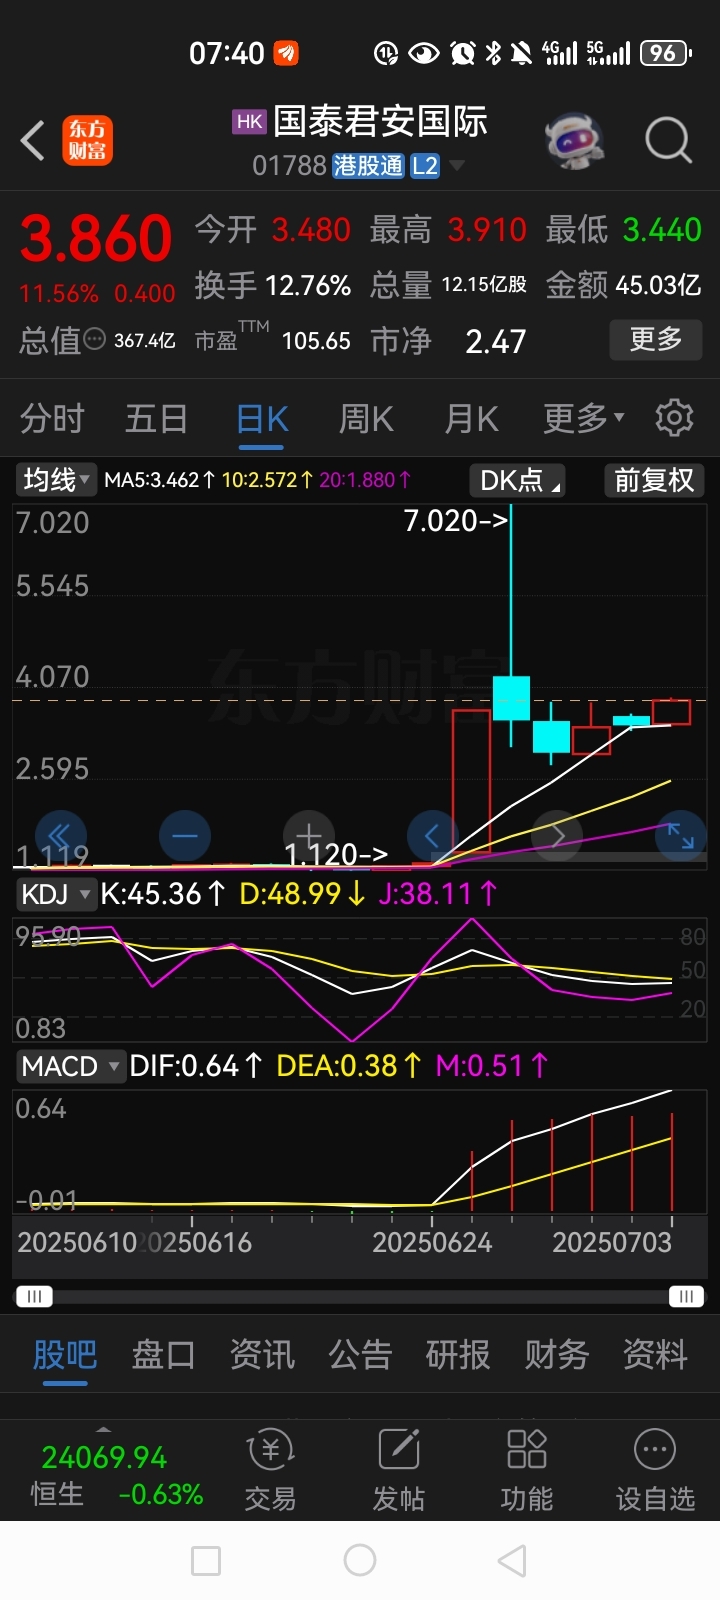Open the 研报 research tab
Image resolution: width=720 pixels, height=1600 pixels.
458,1355
